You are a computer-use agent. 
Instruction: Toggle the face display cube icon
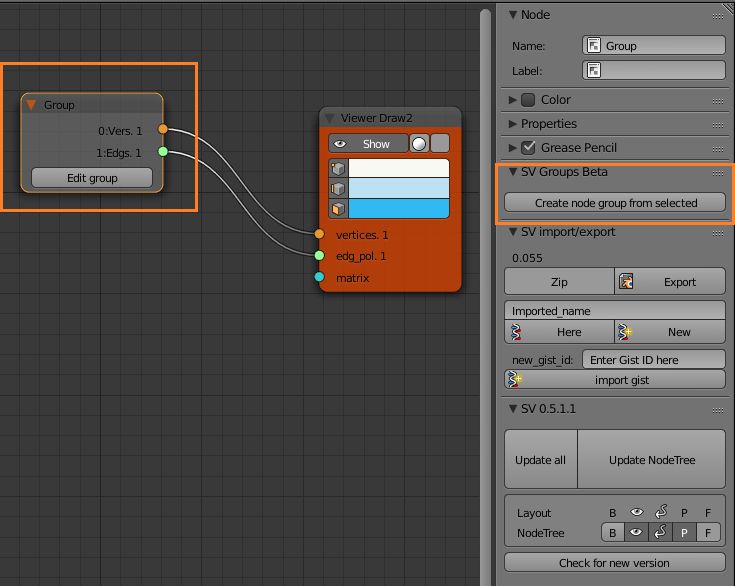click(338, 209)
